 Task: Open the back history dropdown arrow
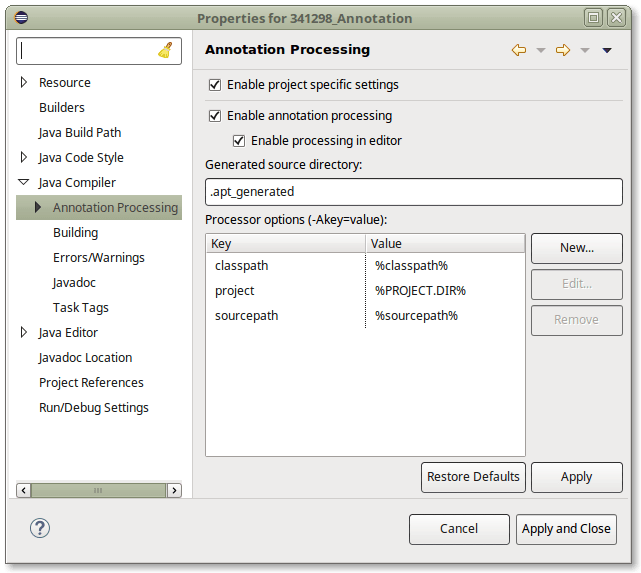541,50
